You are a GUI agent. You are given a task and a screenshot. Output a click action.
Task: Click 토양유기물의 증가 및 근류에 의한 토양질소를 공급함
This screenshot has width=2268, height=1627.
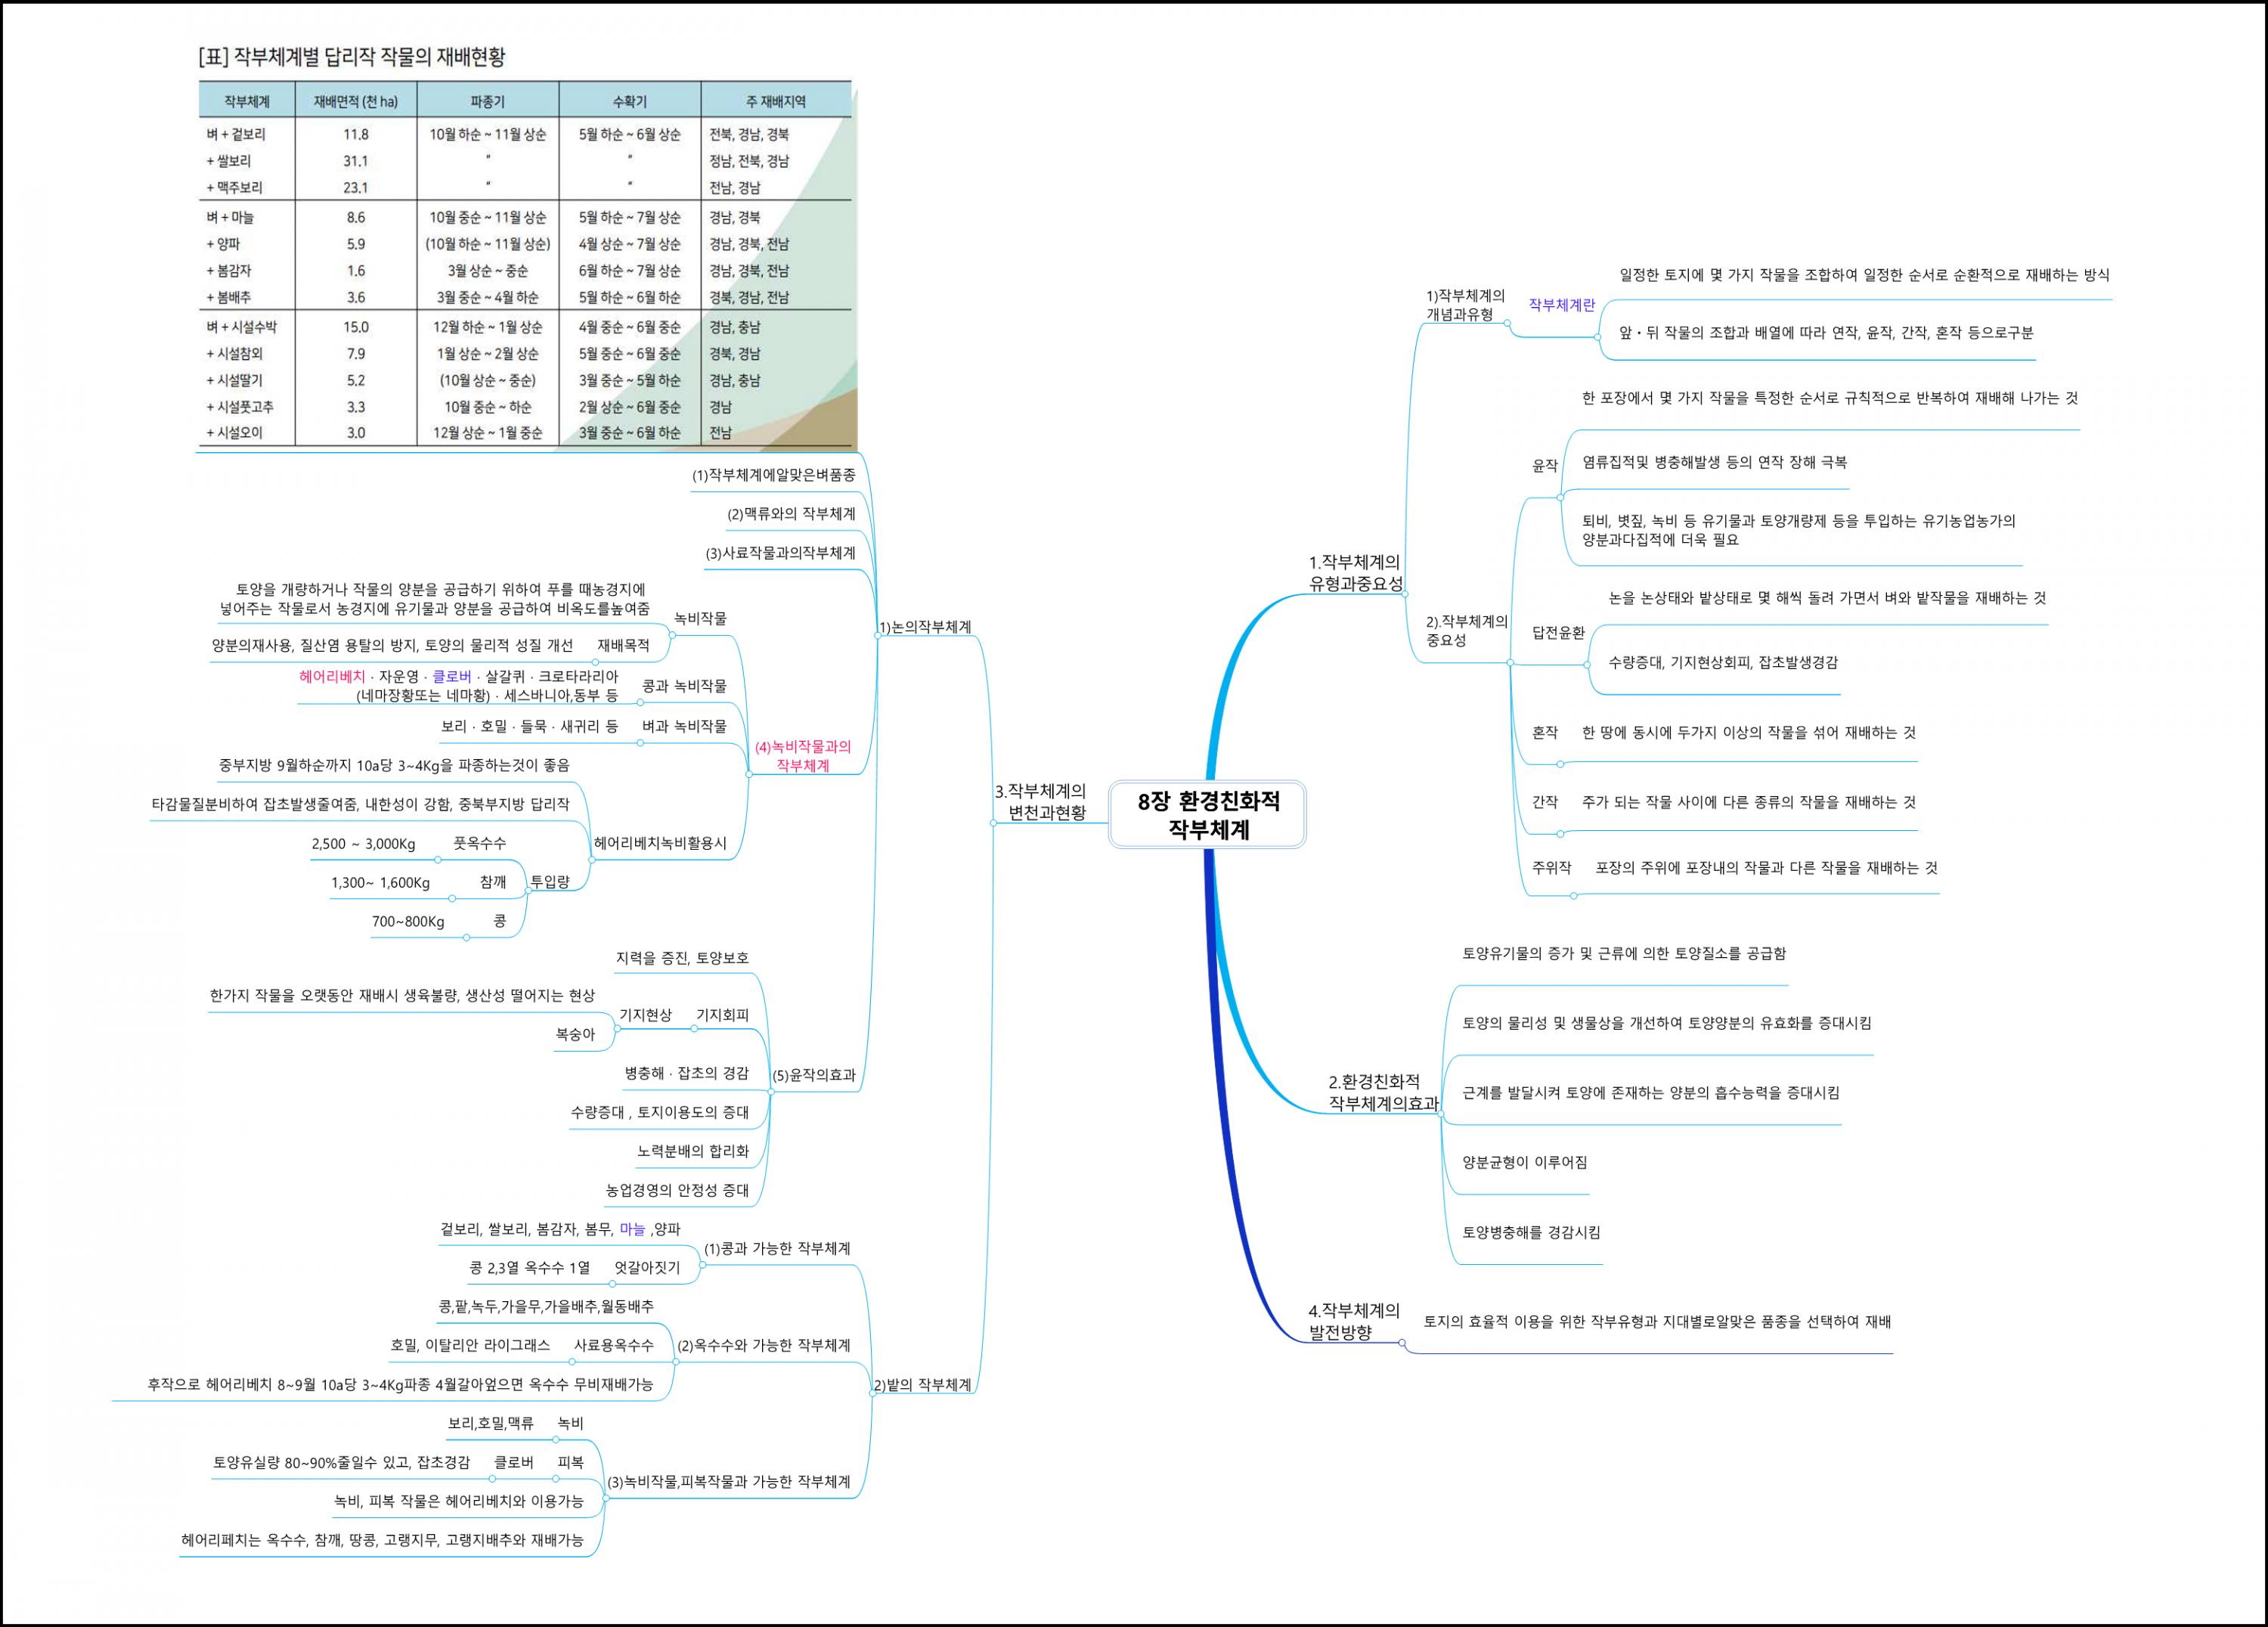1624,953
